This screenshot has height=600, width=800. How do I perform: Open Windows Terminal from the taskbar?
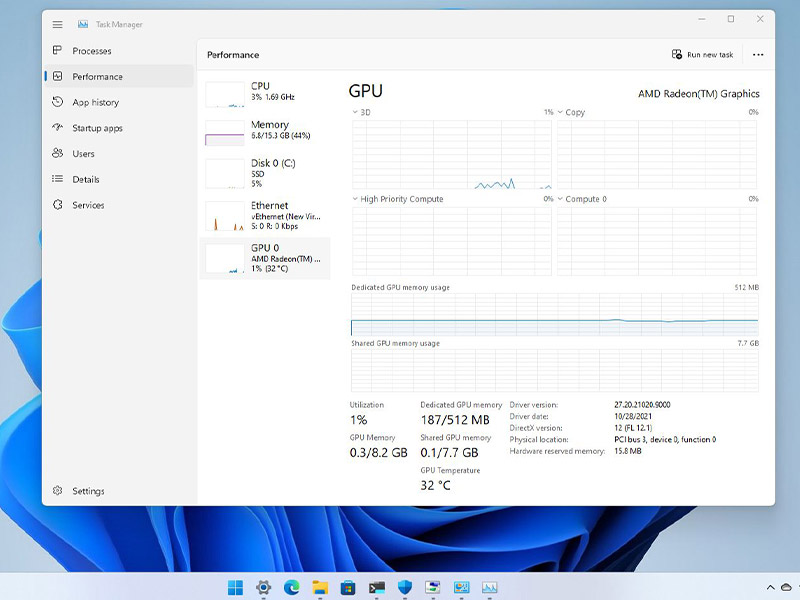[377, 587]
